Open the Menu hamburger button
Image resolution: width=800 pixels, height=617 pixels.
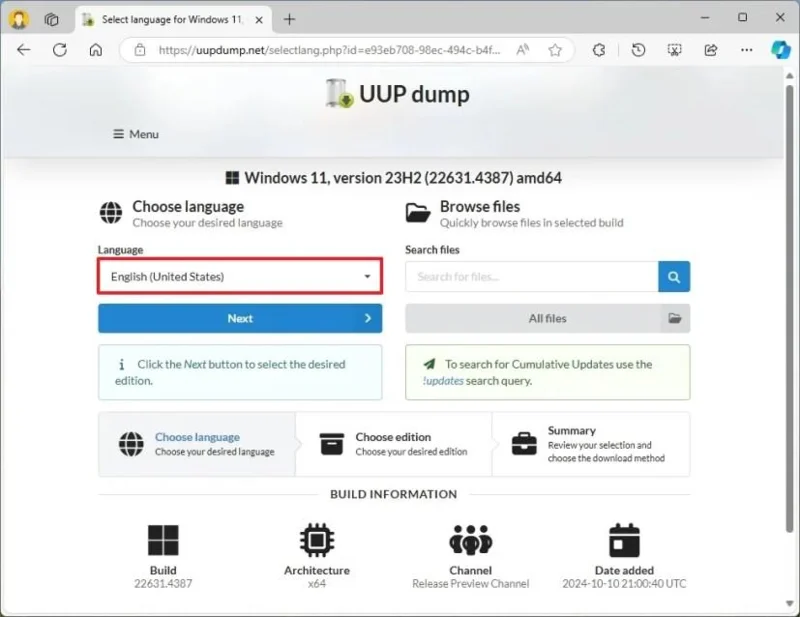coord(136,134)
